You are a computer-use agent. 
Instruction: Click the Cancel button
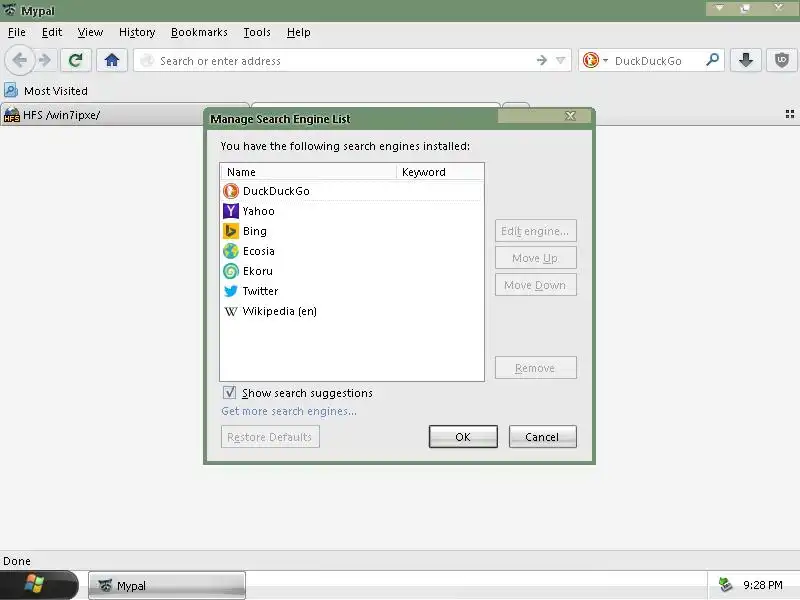coord(542,437)
